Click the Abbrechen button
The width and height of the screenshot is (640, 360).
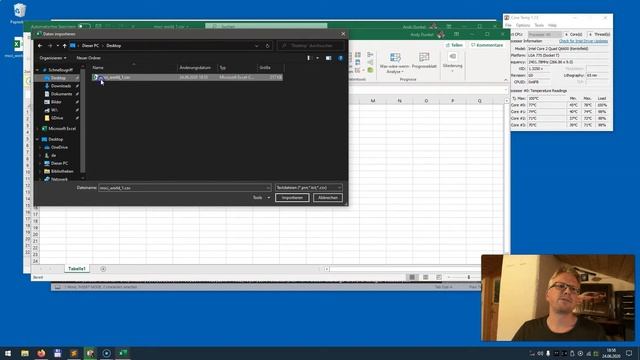tap(328, 198)
